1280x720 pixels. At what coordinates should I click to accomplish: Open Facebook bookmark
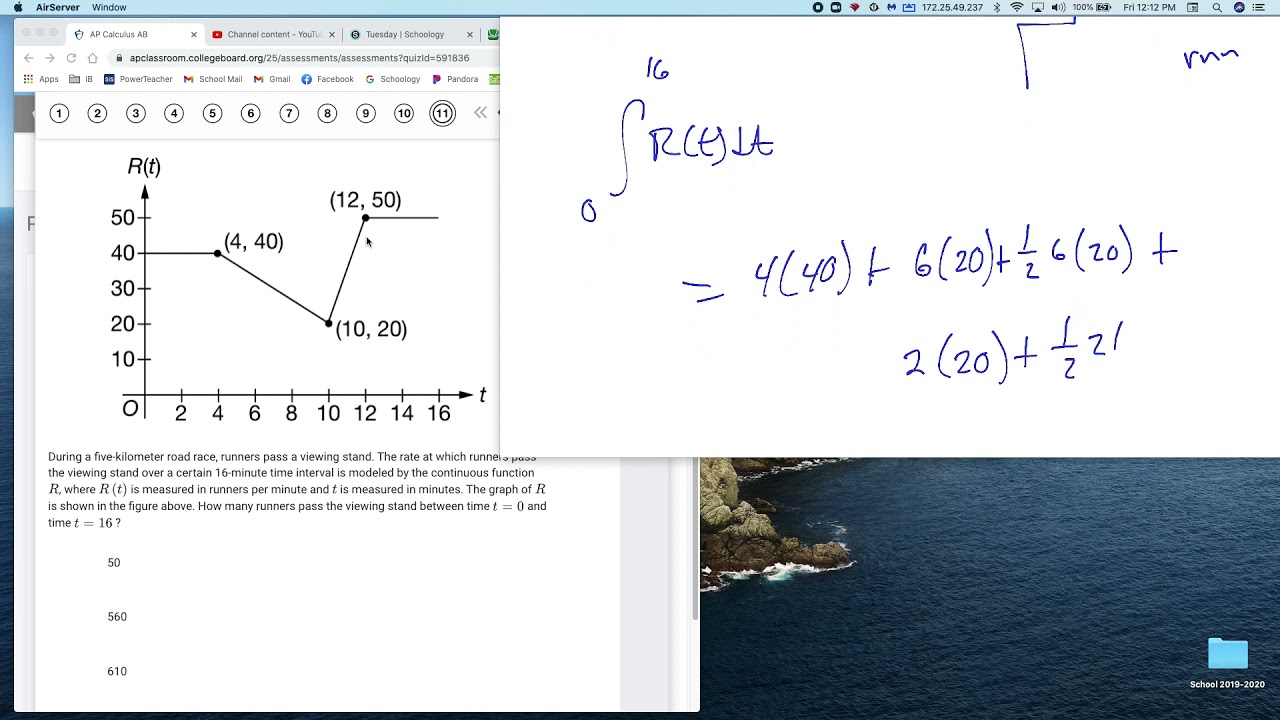328,79
